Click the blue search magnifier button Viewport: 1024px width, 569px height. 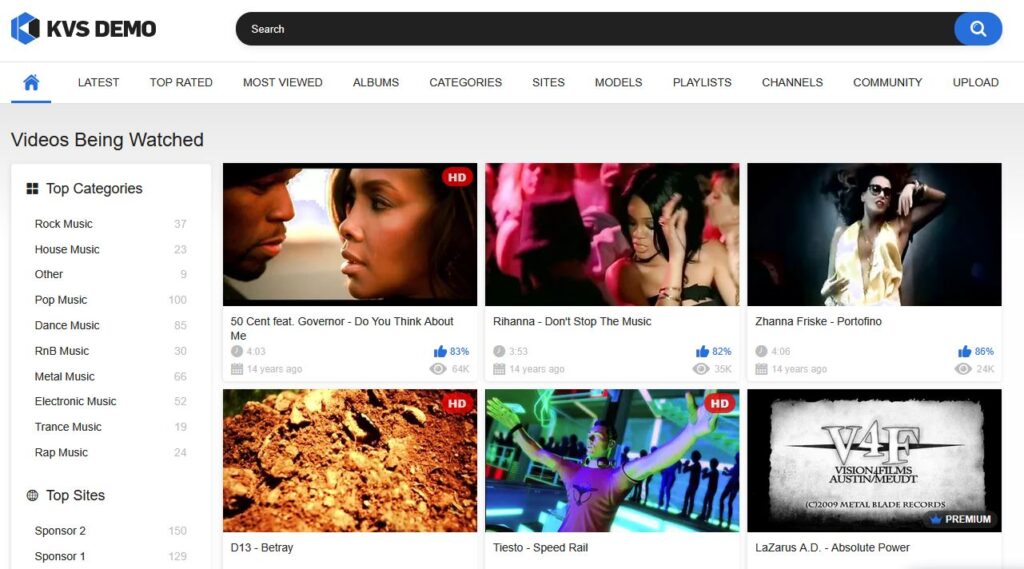tap(978, 29)
